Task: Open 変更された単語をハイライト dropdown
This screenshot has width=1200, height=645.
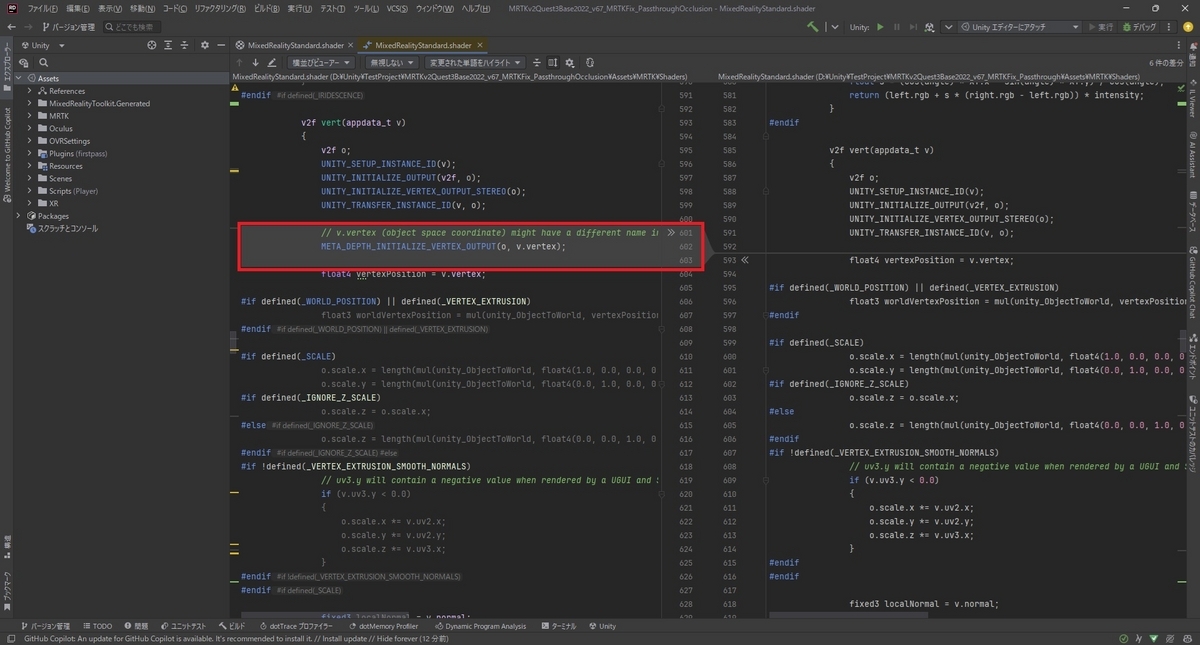Action: 476,62
